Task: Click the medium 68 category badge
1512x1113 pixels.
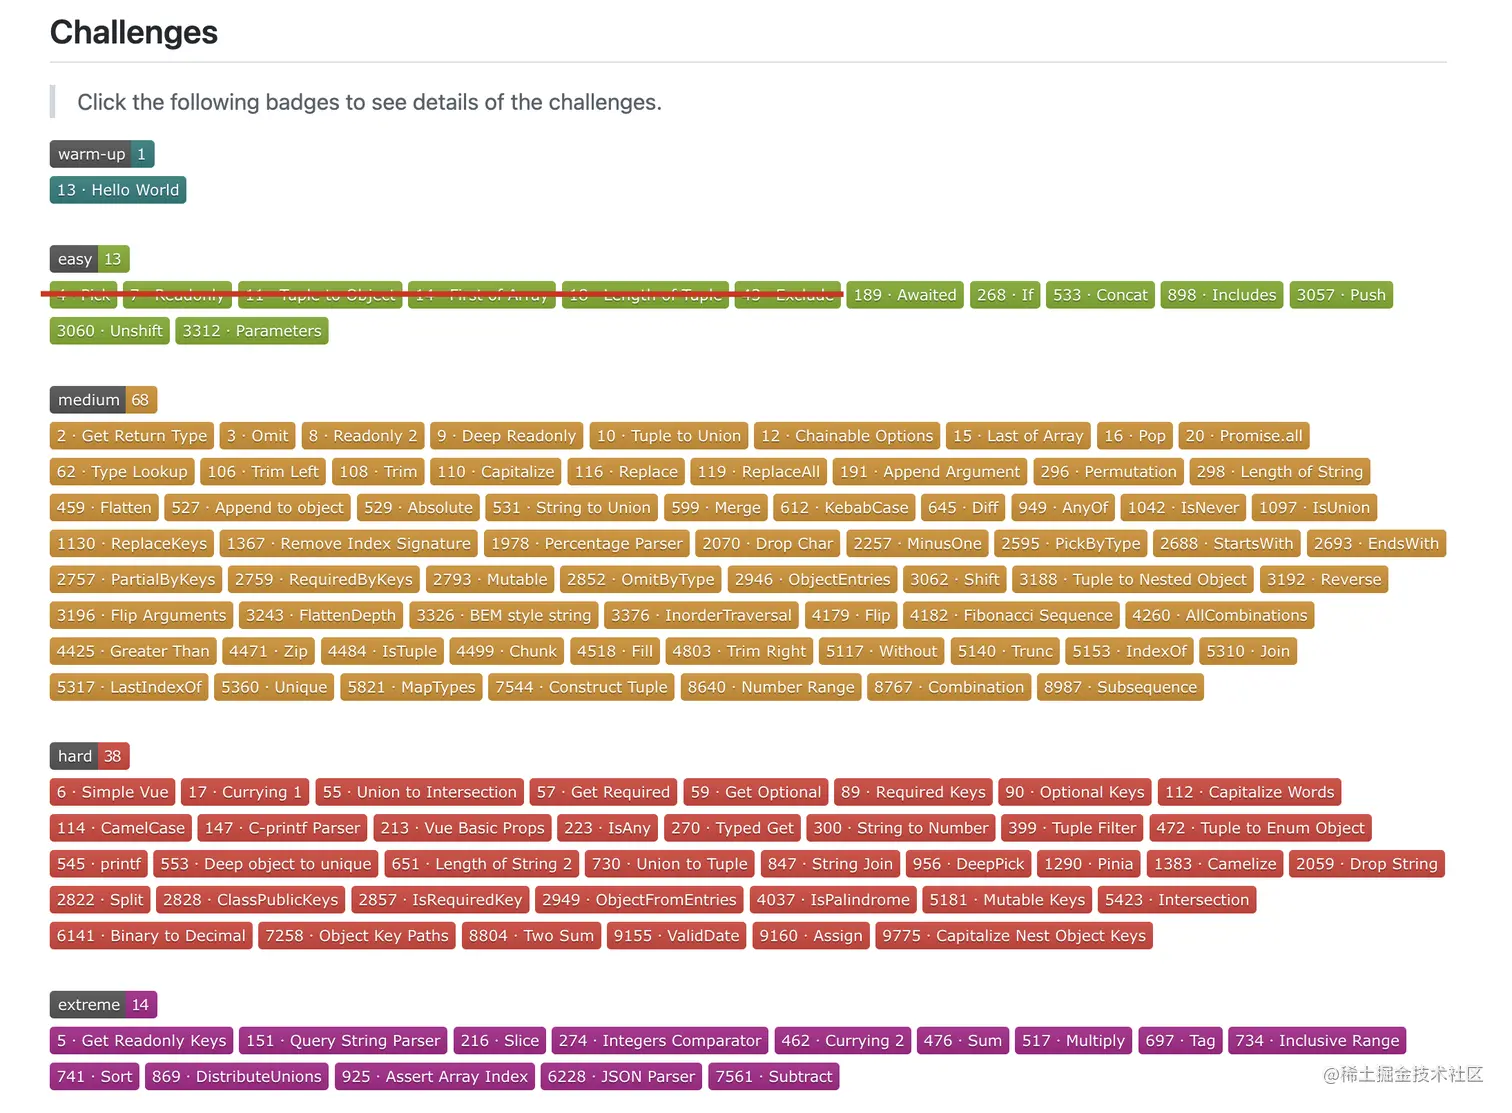Action: [x=103, y=400]
